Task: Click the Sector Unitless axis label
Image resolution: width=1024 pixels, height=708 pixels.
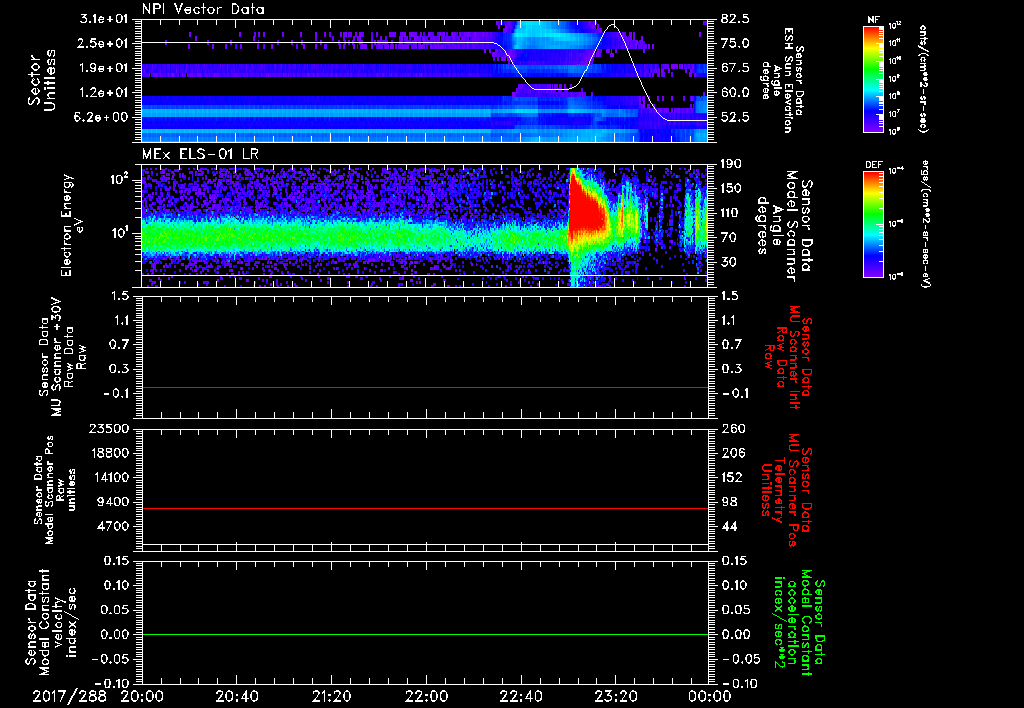Action: (x=42, y=80)
